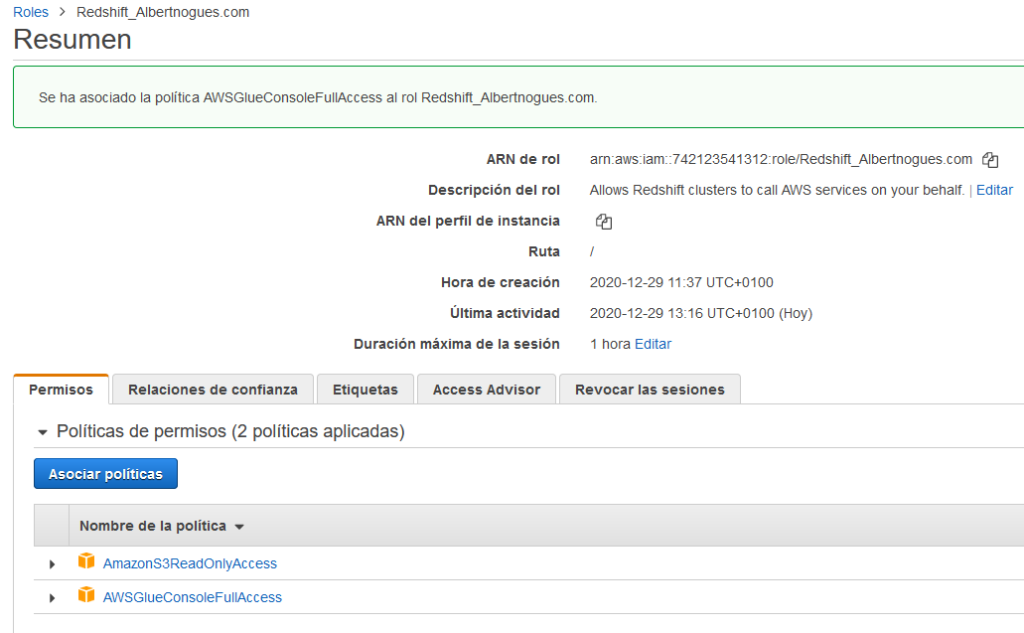This screenshot has height=633, width=1024.
Task: Sort by Nombre de la política column arrow
Action: click(x=240, y=527)
